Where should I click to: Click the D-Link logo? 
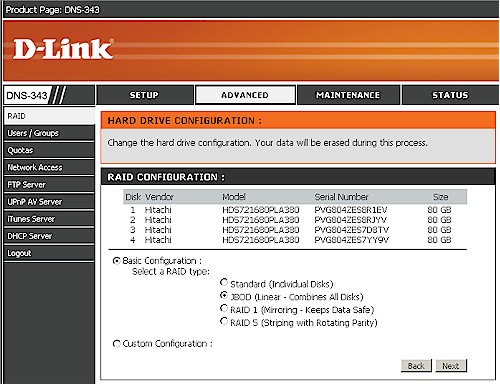click(x=63, y=49)
